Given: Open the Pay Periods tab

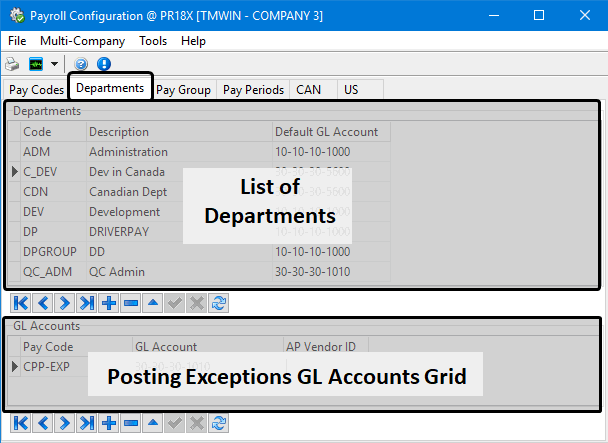Looking at the screenshot, I should pyautogui.click(x=253, y=89).
